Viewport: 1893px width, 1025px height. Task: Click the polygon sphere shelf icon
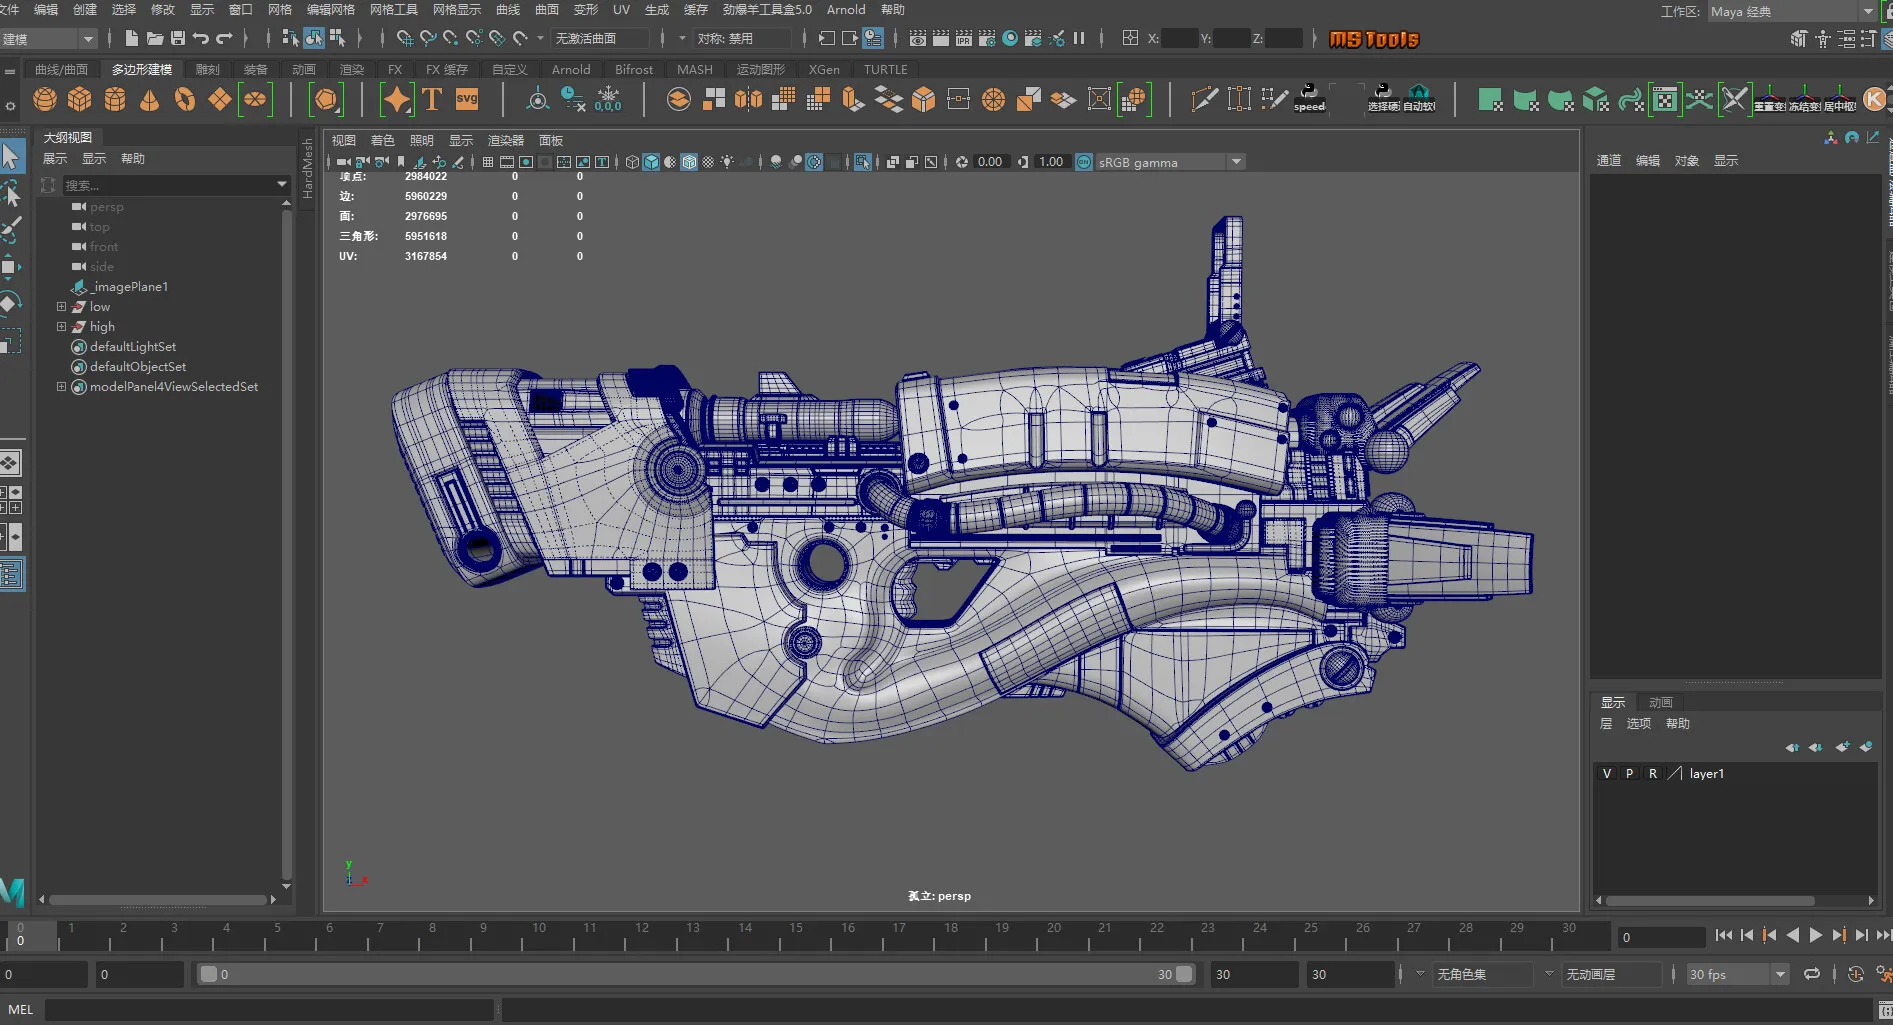point(45,99)
